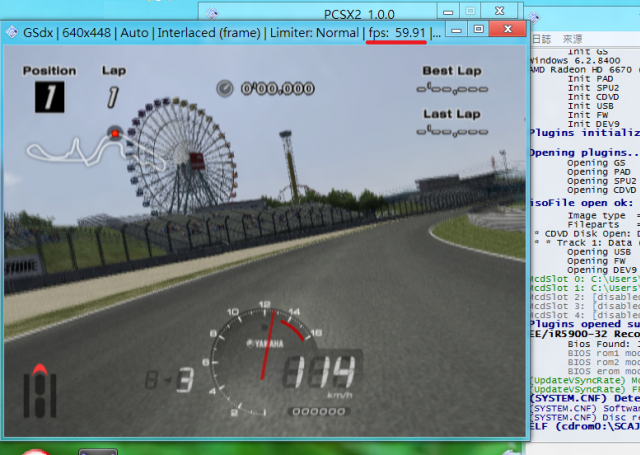This screenshot has height=455, width=640.
Task: Select the isoFile open ok log line
Action: tap(582, 203)
